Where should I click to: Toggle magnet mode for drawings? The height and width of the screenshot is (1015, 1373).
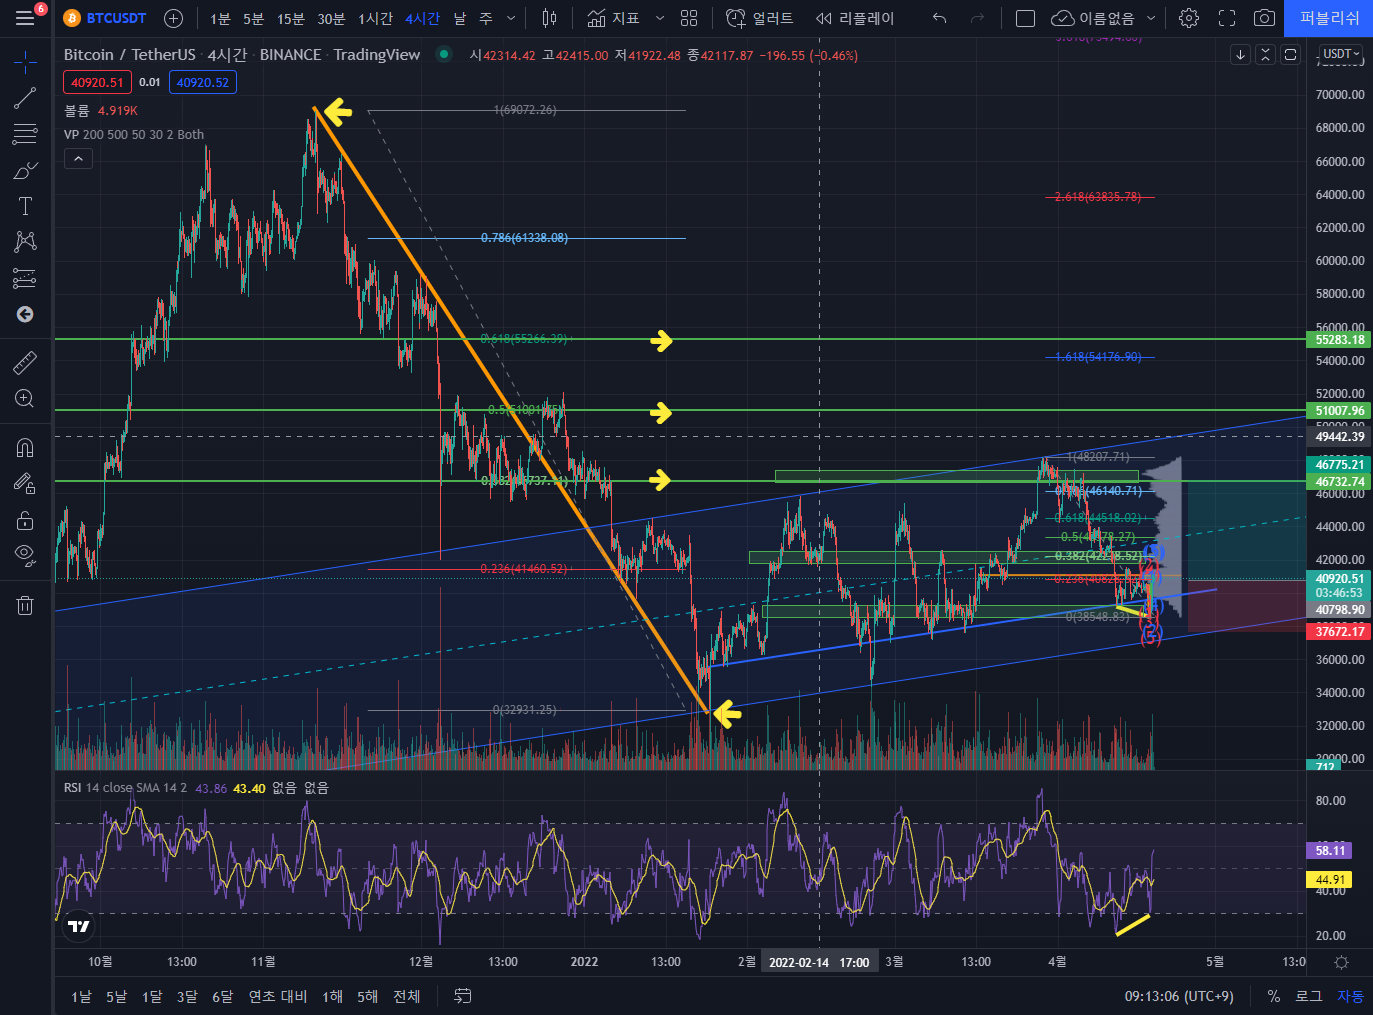pyautogui.click(x=25, y=447)
